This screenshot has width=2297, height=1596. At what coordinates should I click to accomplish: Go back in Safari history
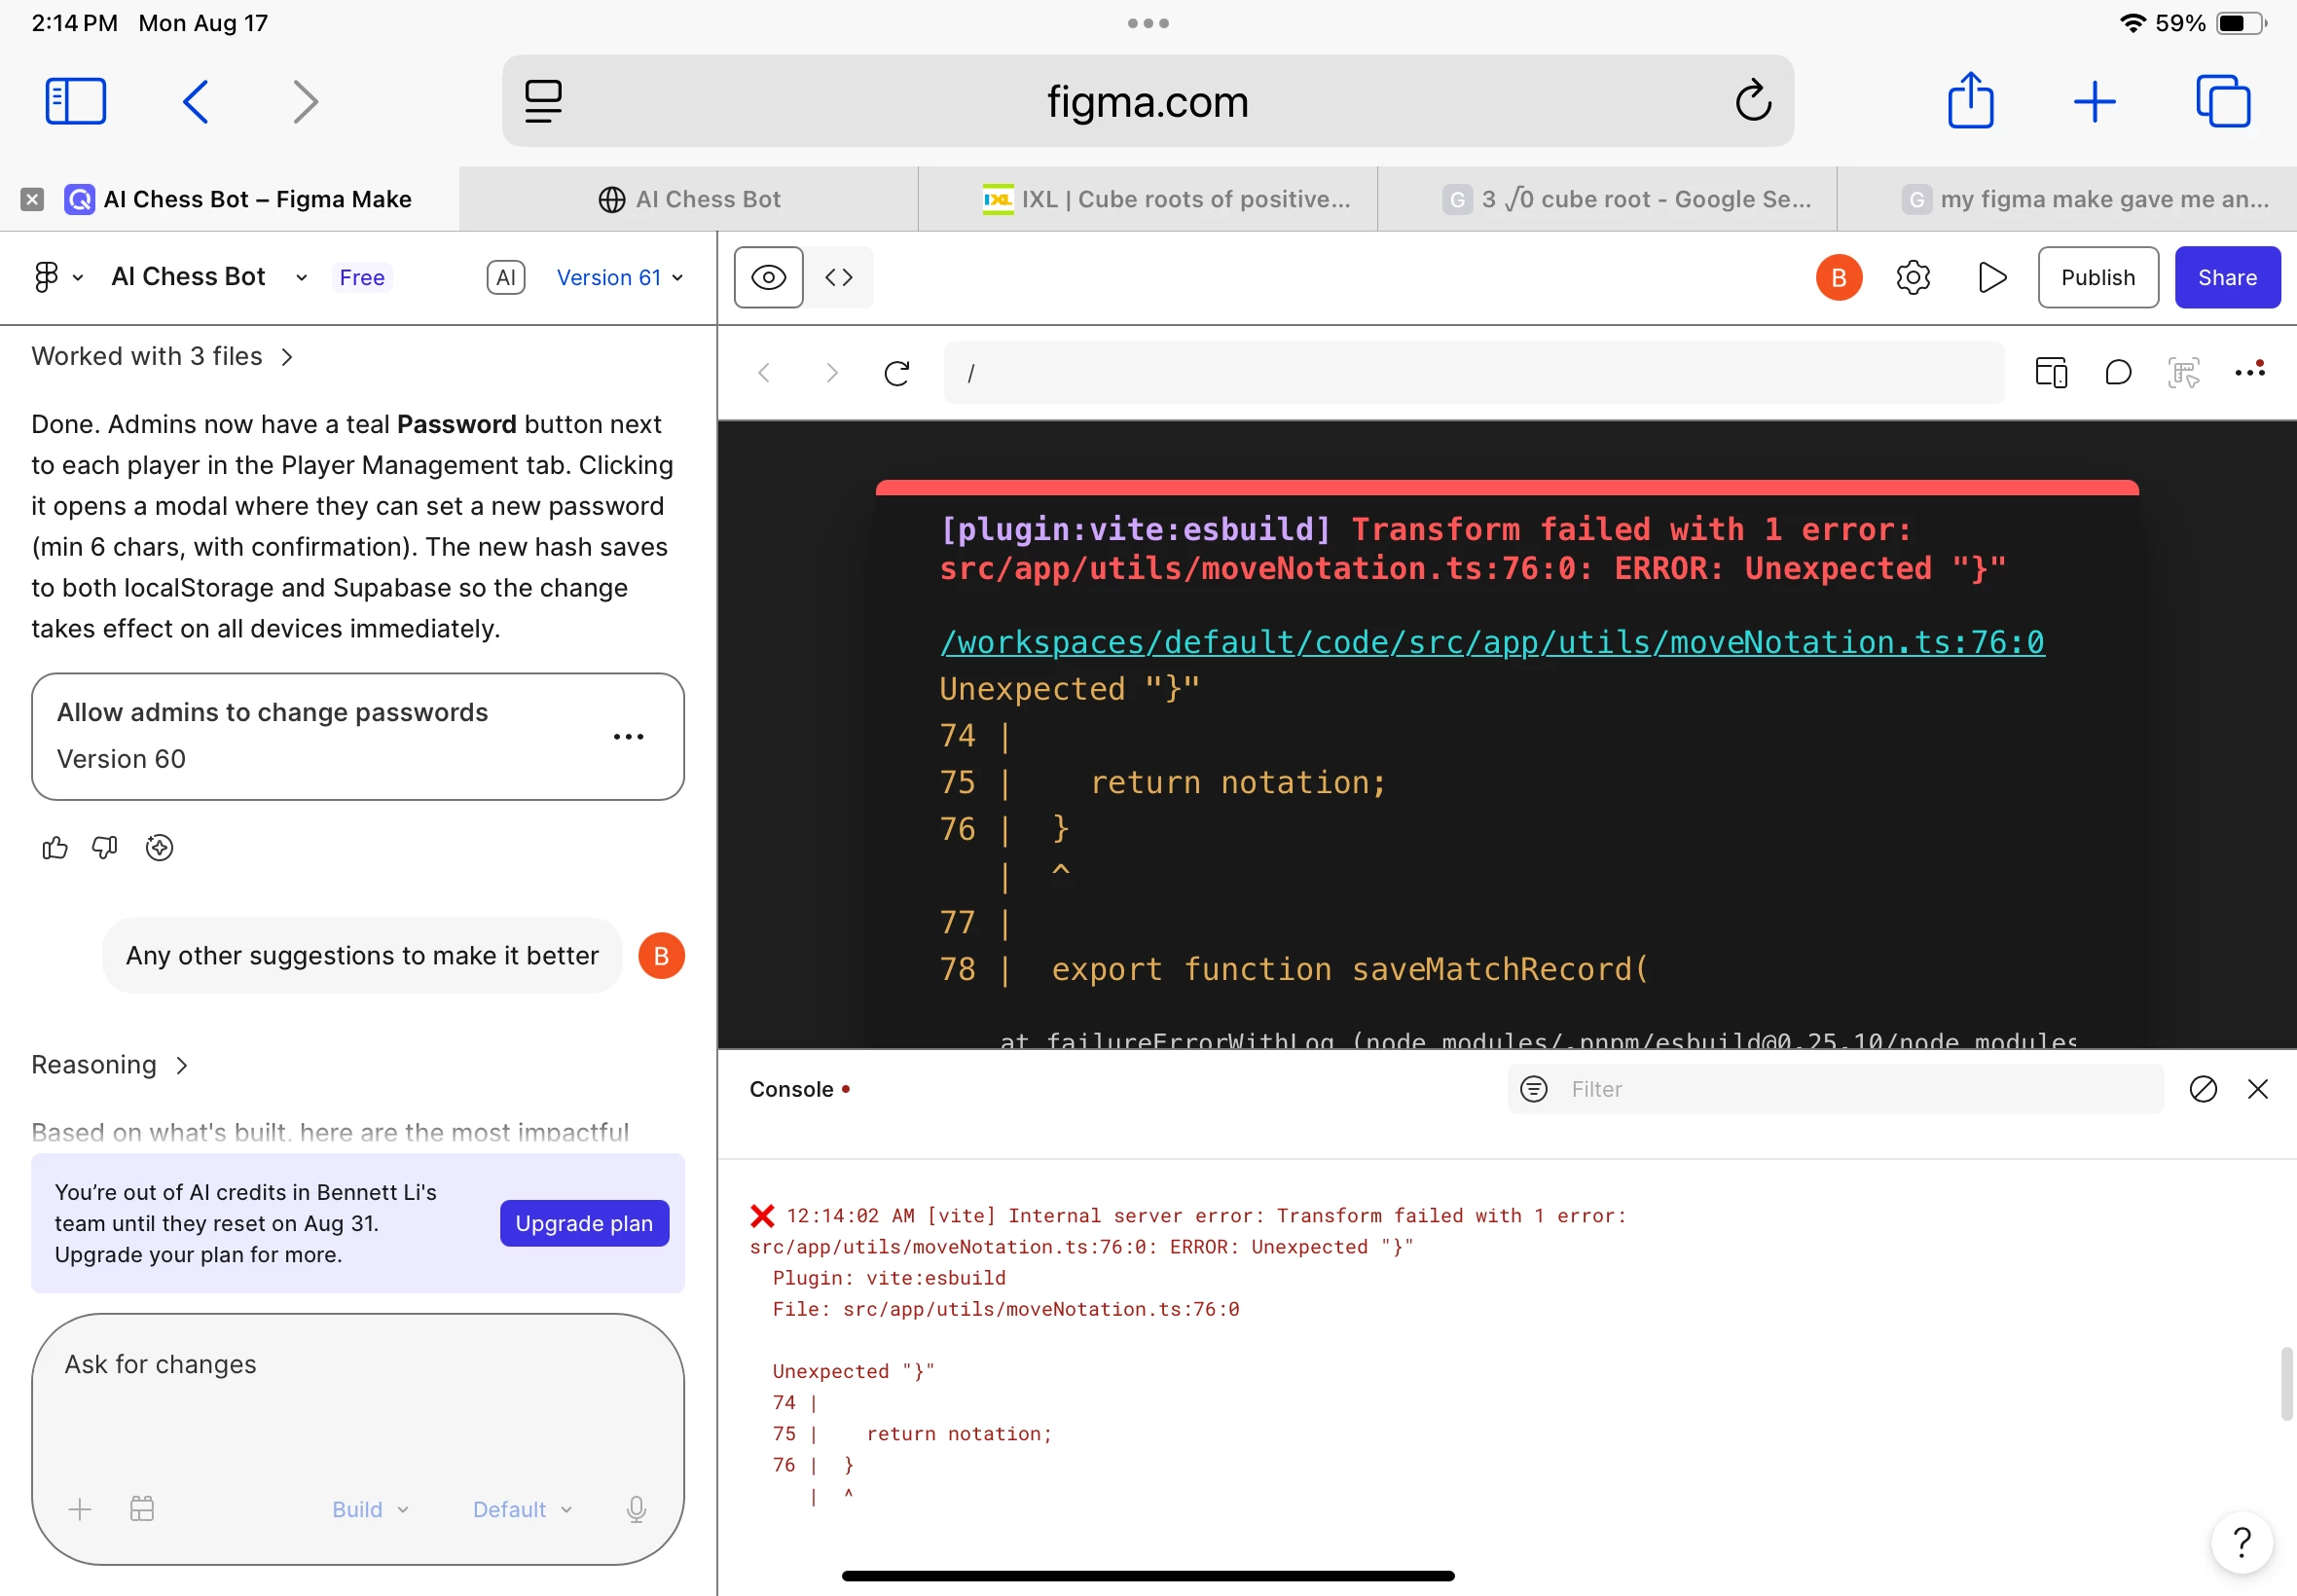click(196, 101)
